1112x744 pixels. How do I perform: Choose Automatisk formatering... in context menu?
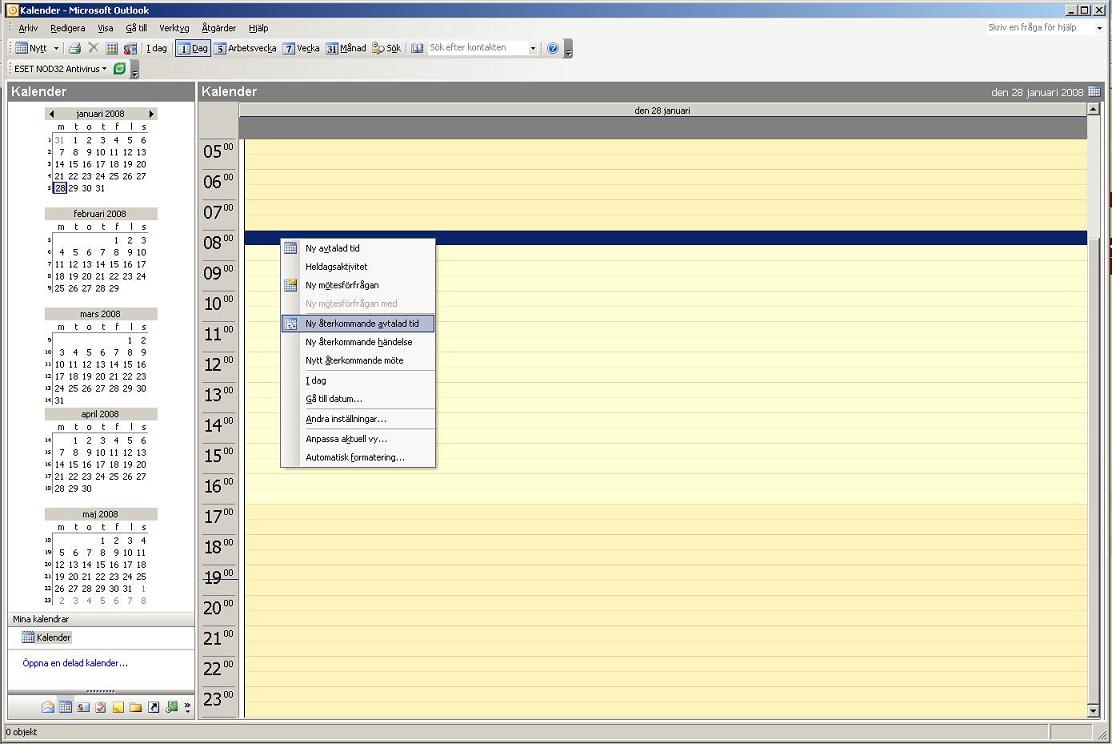[358, 457]
